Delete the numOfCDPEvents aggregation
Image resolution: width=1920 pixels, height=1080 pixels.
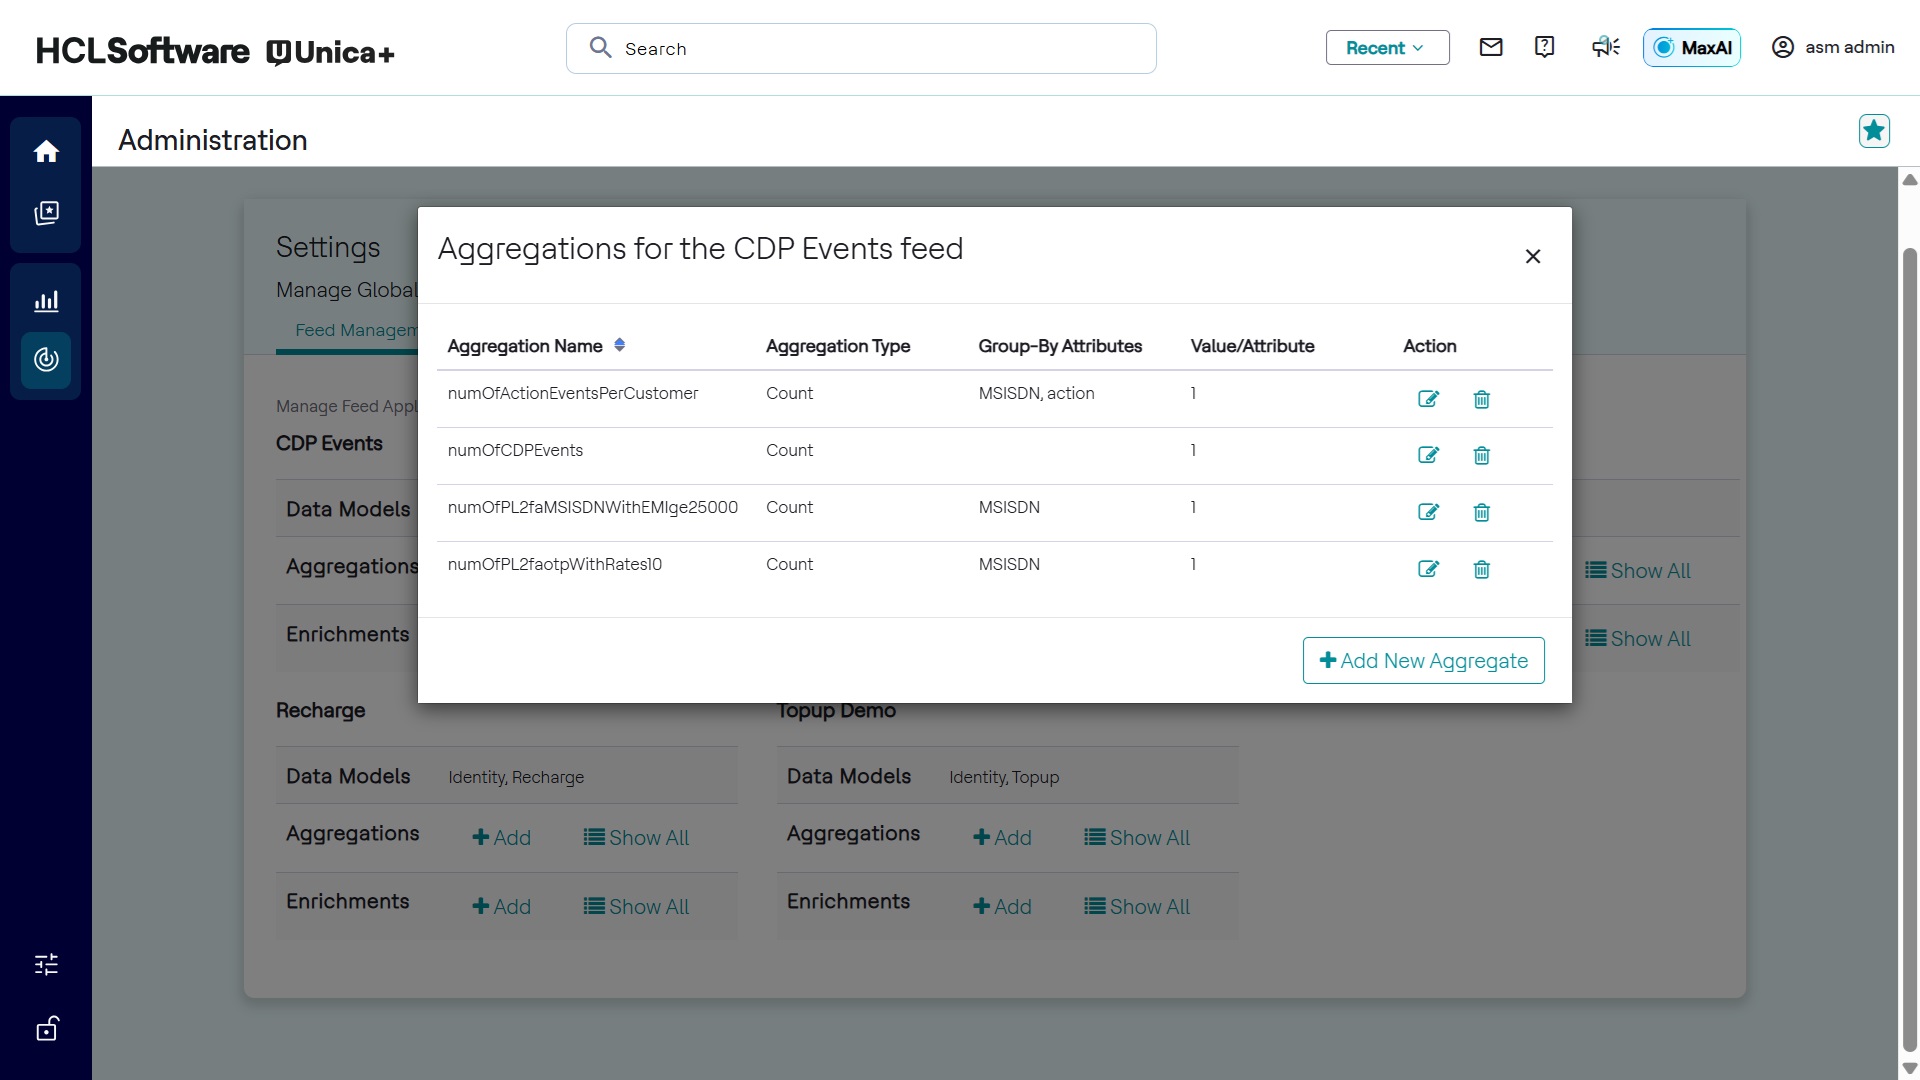point(1481,456)
